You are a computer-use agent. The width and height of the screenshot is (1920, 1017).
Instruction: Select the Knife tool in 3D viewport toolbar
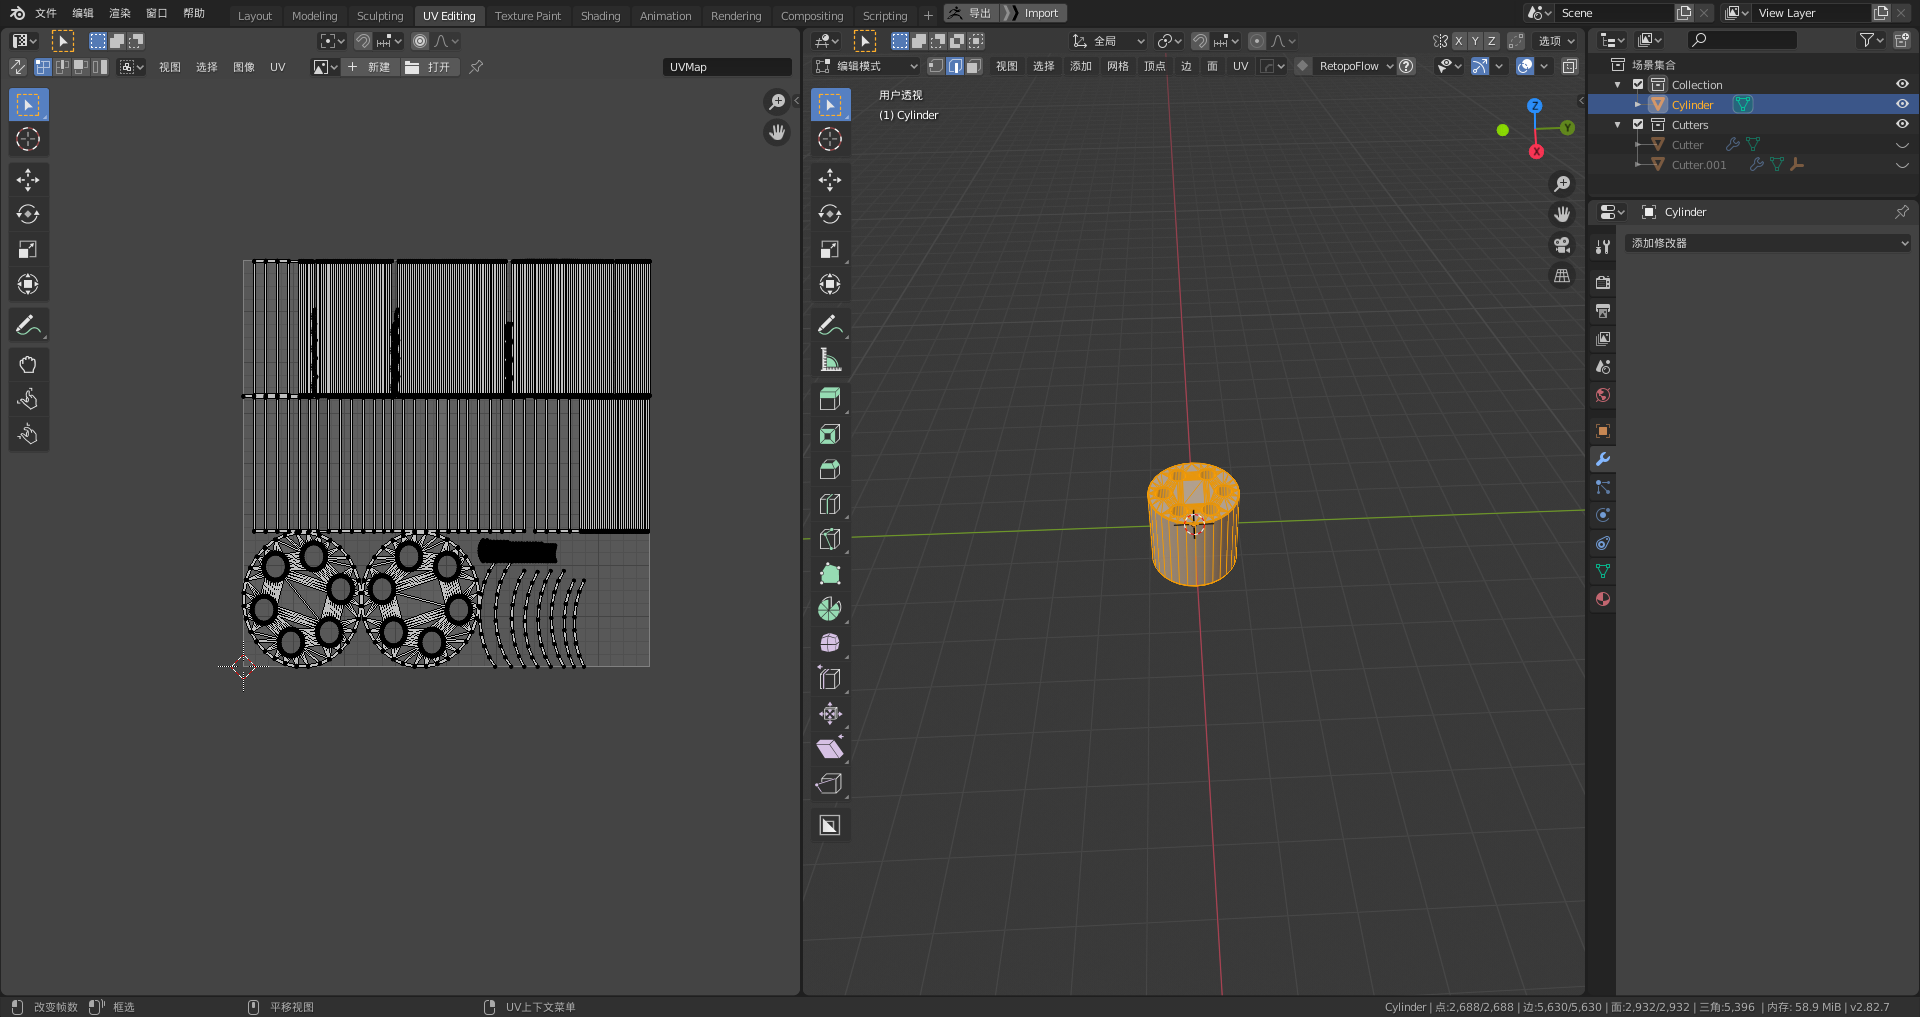(829, 539)
